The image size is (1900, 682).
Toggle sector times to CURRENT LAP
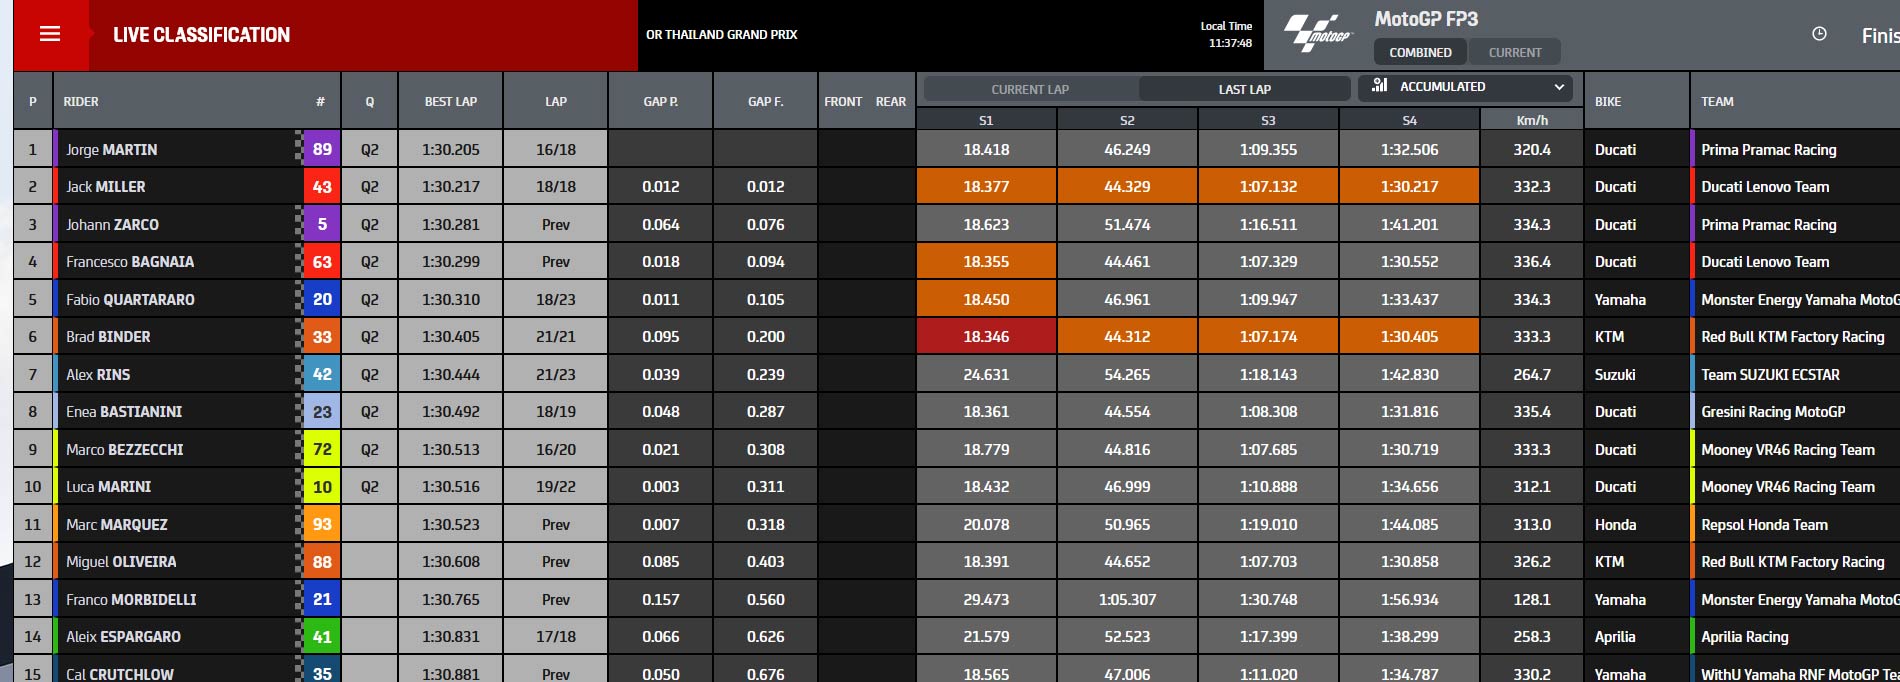(1030, 89)
